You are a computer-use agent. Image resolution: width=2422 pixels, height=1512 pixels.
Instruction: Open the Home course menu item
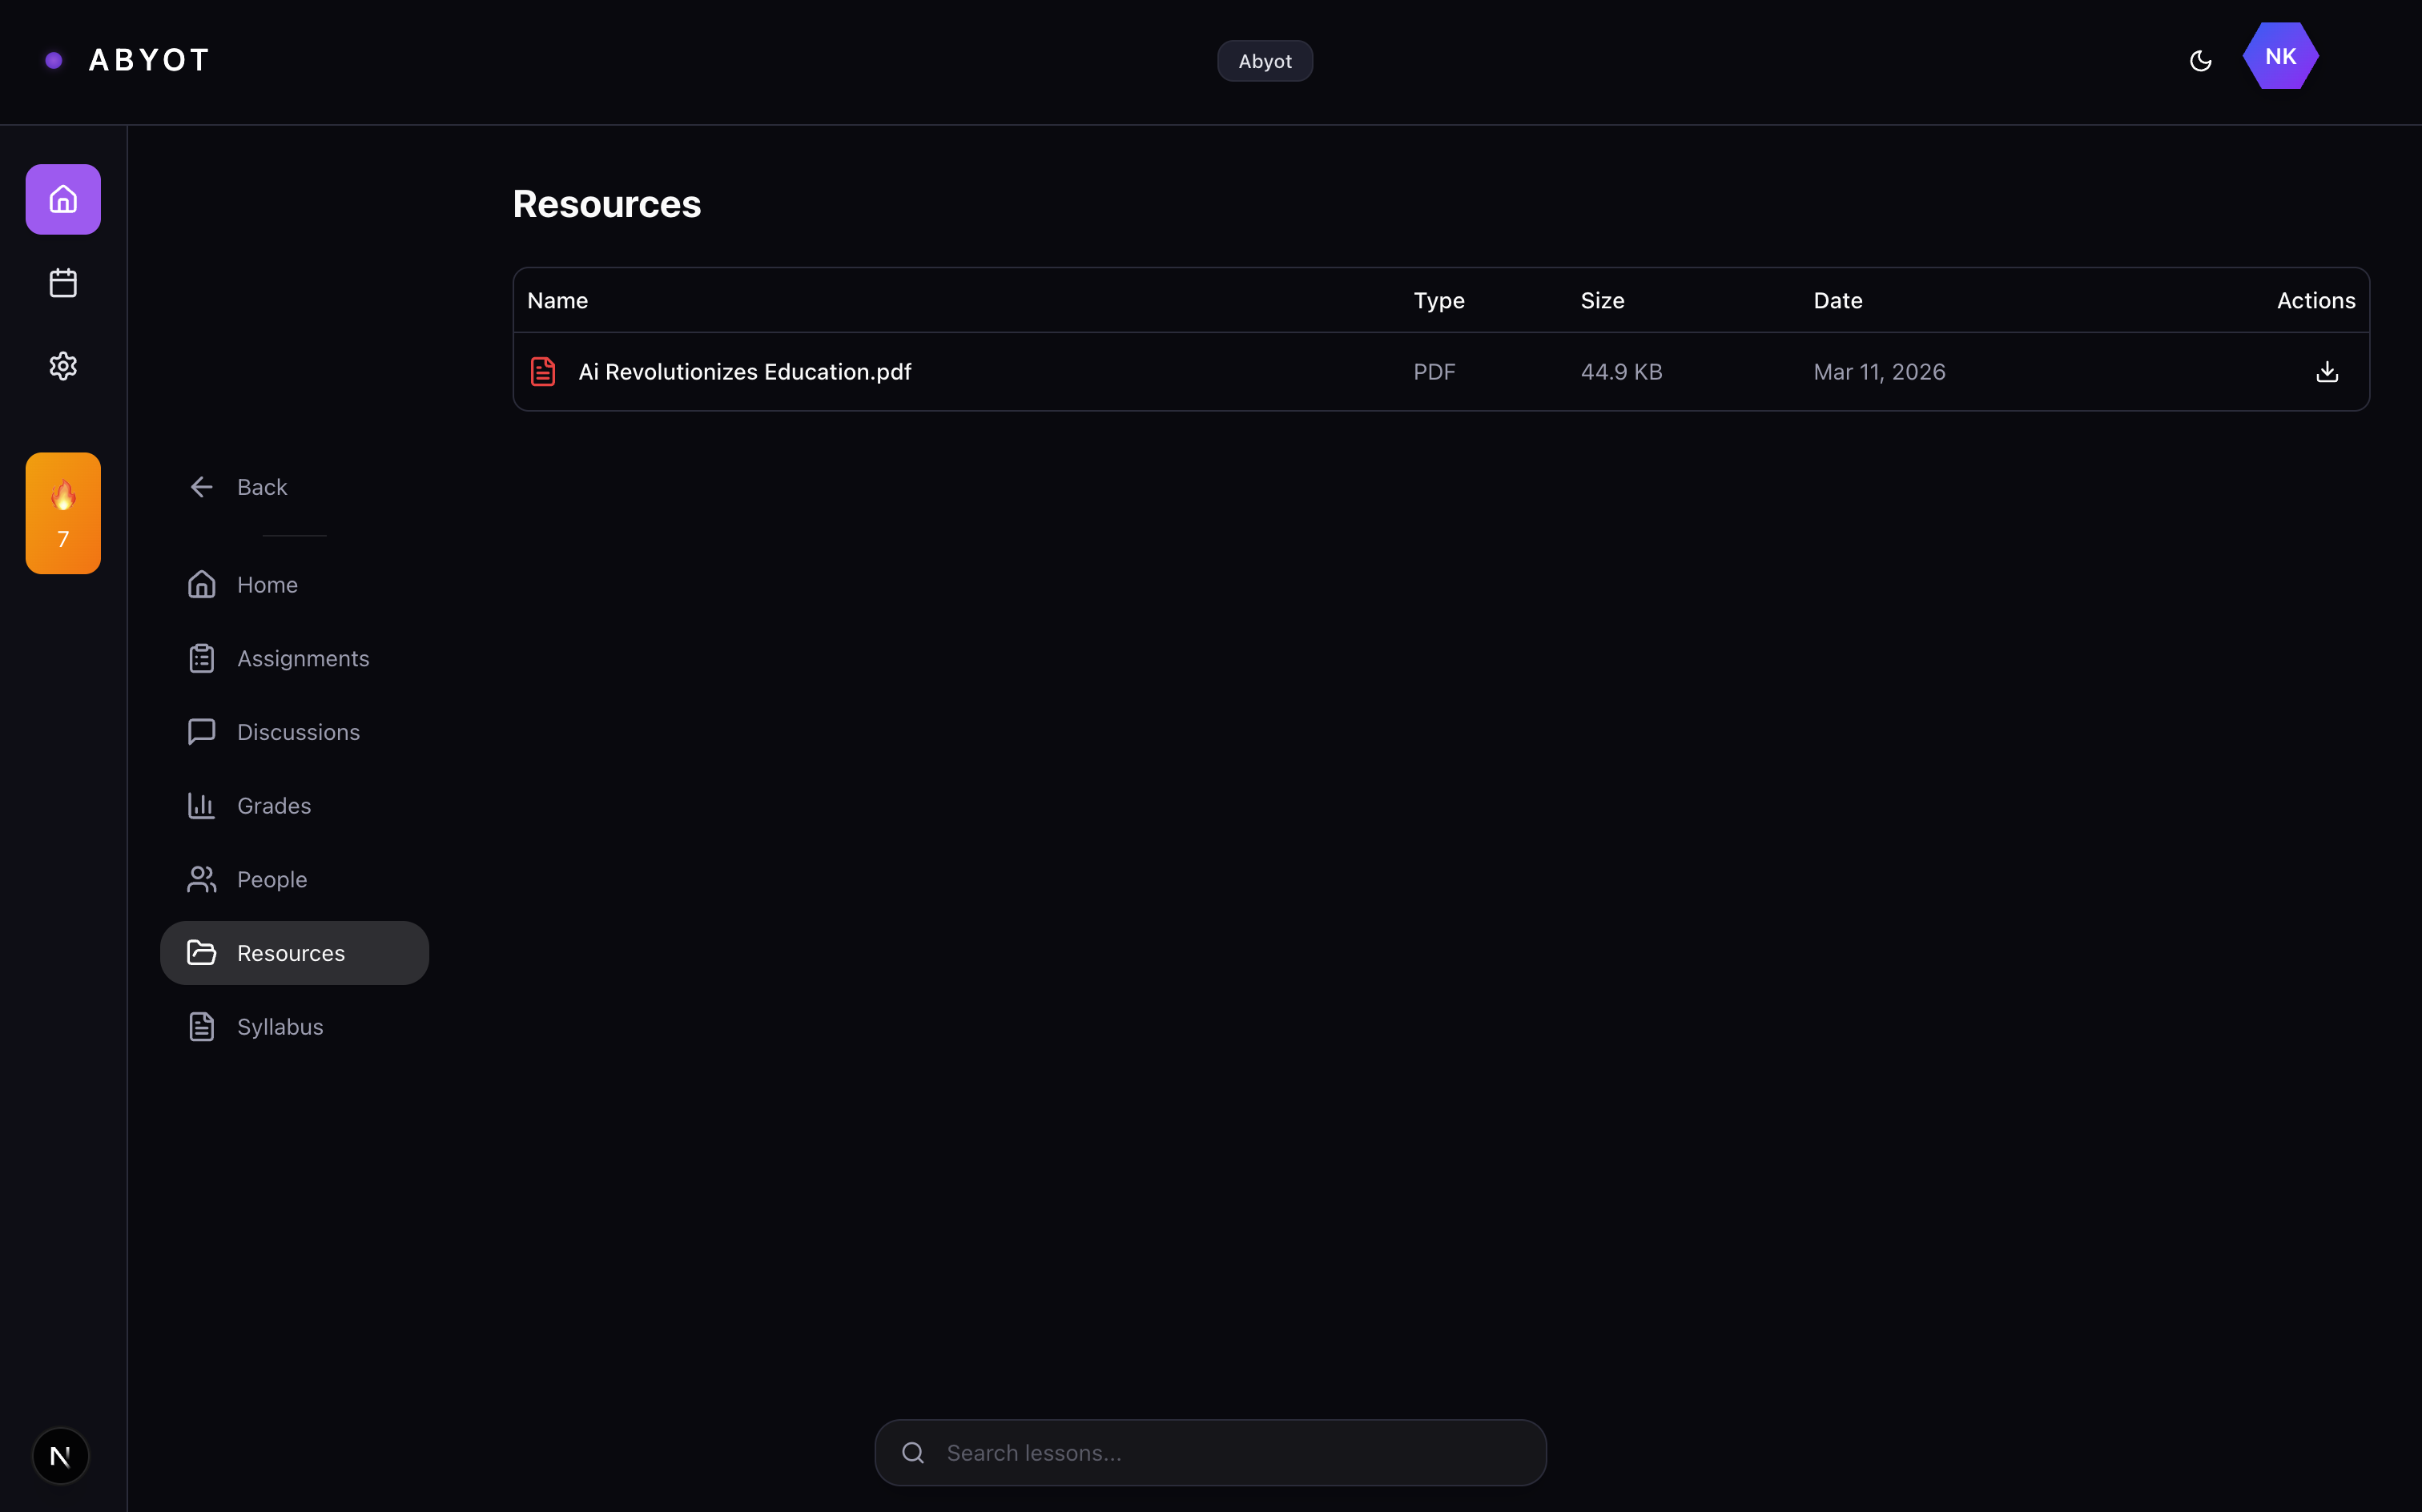click(266, 585)
